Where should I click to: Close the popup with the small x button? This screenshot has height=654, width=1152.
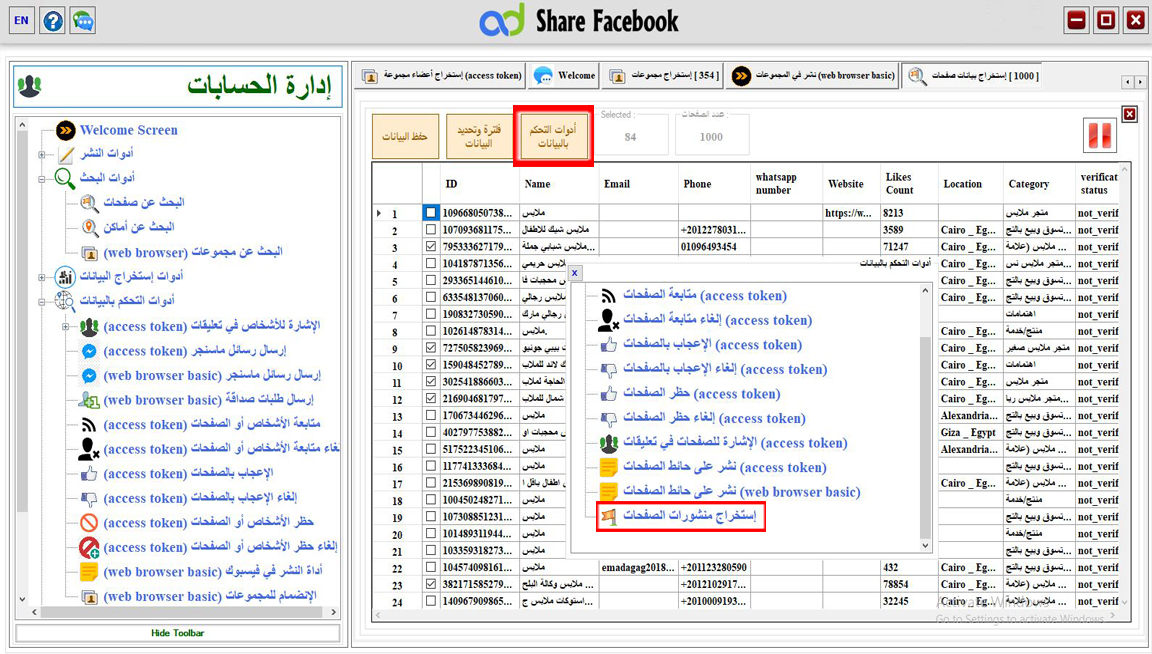tap(575, 273)
